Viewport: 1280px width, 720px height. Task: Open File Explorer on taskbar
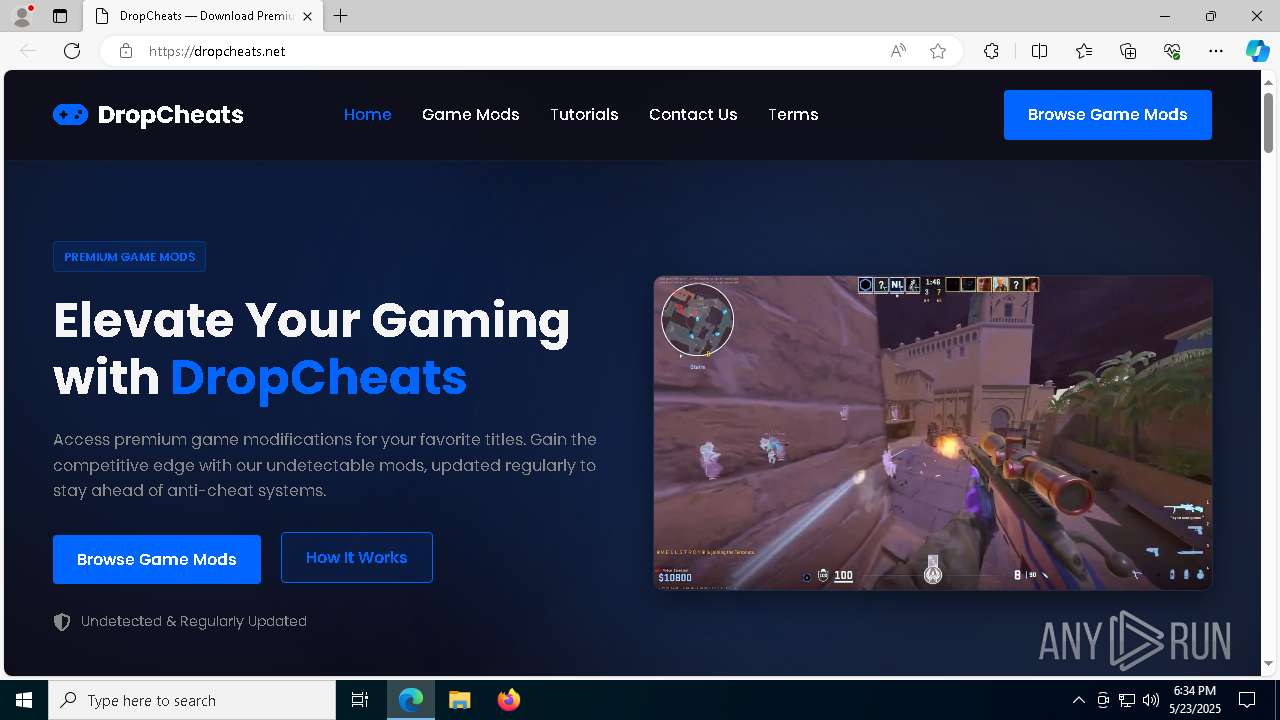coord(459,700)
